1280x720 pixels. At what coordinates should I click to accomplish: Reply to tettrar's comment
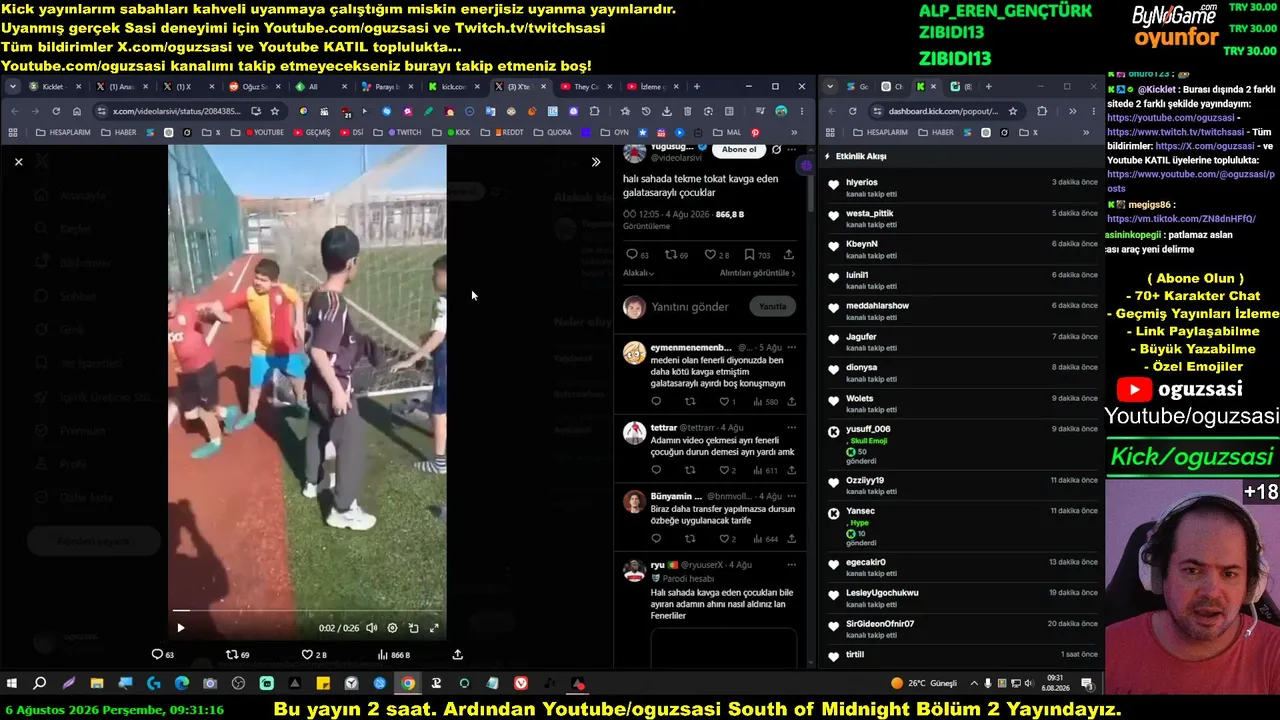point(656,470)
